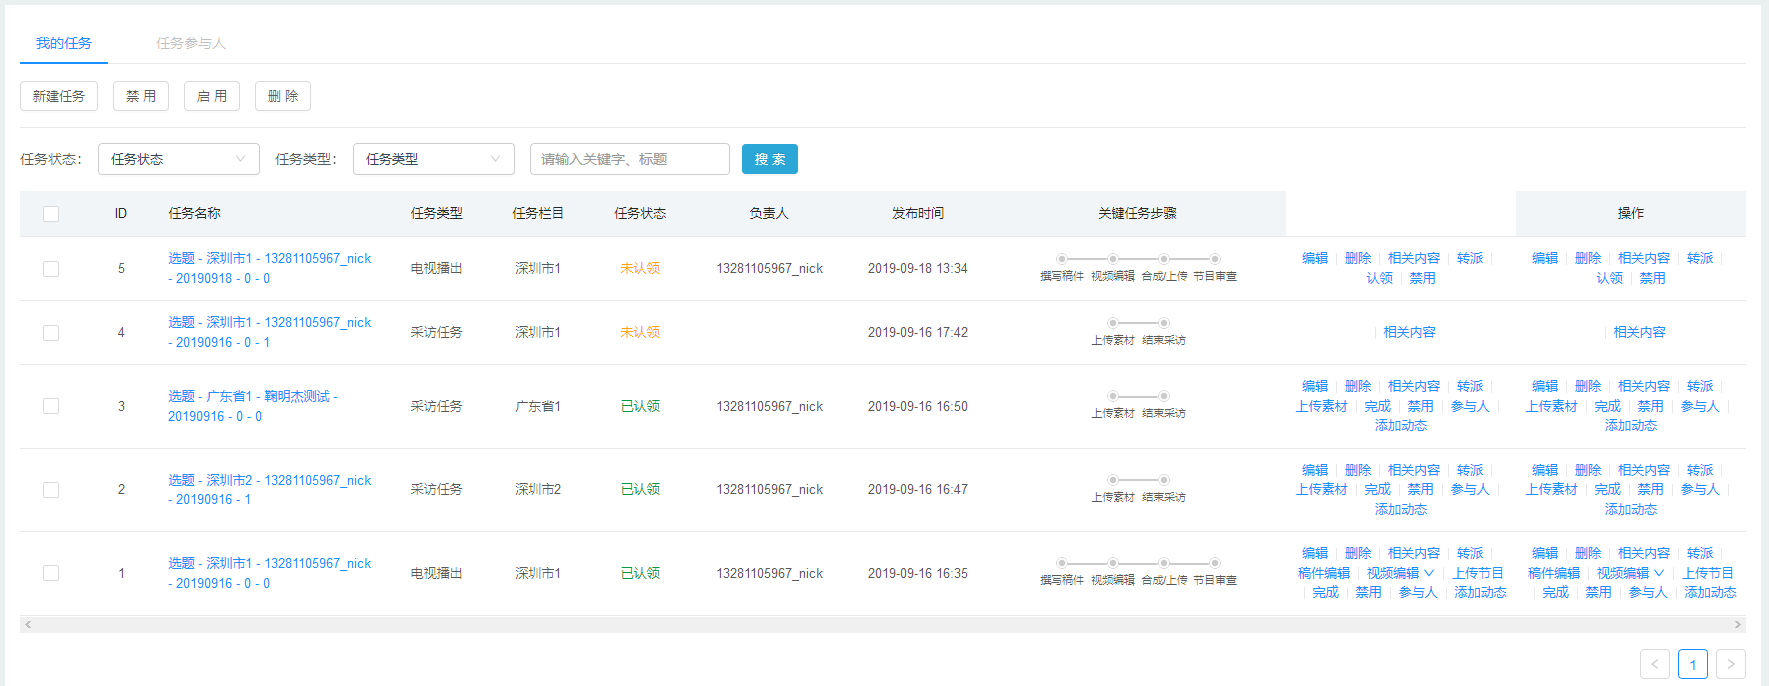The image size is (1769, 686).
Task: Go to the next page arrow
Action: coord(1730,664)
